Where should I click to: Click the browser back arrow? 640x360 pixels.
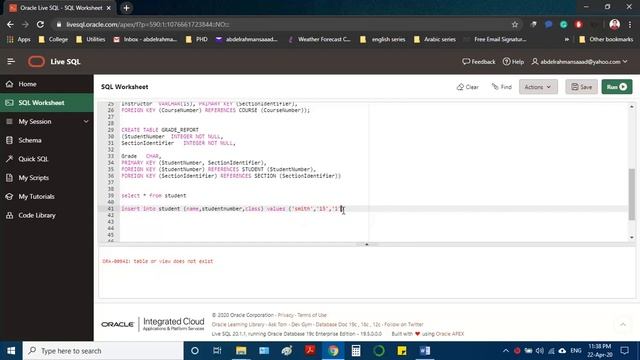pos(10,24)
